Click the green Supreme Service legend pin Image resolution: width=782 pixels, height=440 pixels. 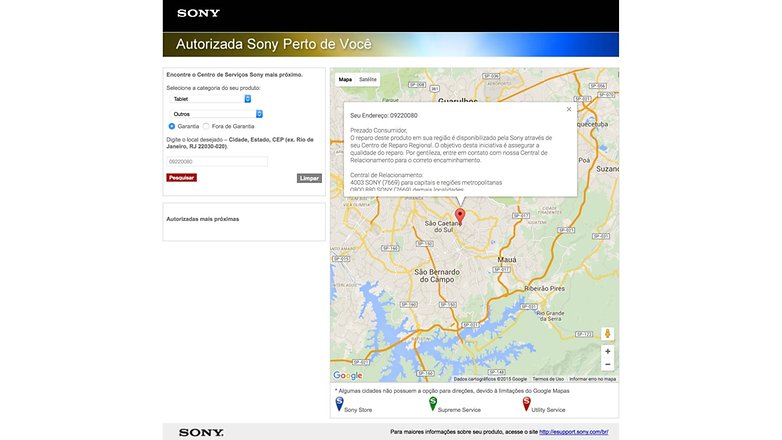(433, 404)
